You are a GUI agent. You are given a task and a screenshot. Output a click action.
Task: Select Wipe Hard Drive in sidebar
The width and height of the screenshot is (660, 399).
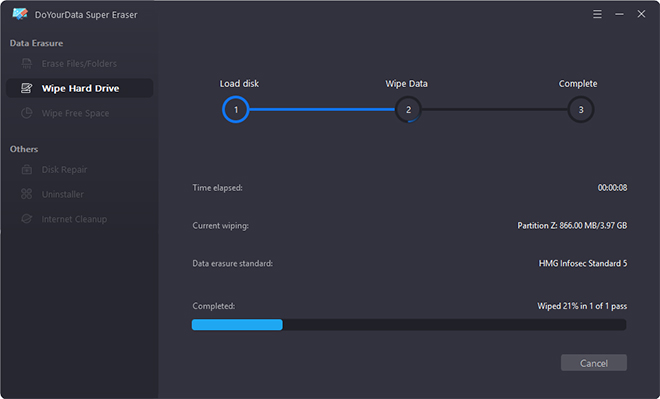coord(80,88)
